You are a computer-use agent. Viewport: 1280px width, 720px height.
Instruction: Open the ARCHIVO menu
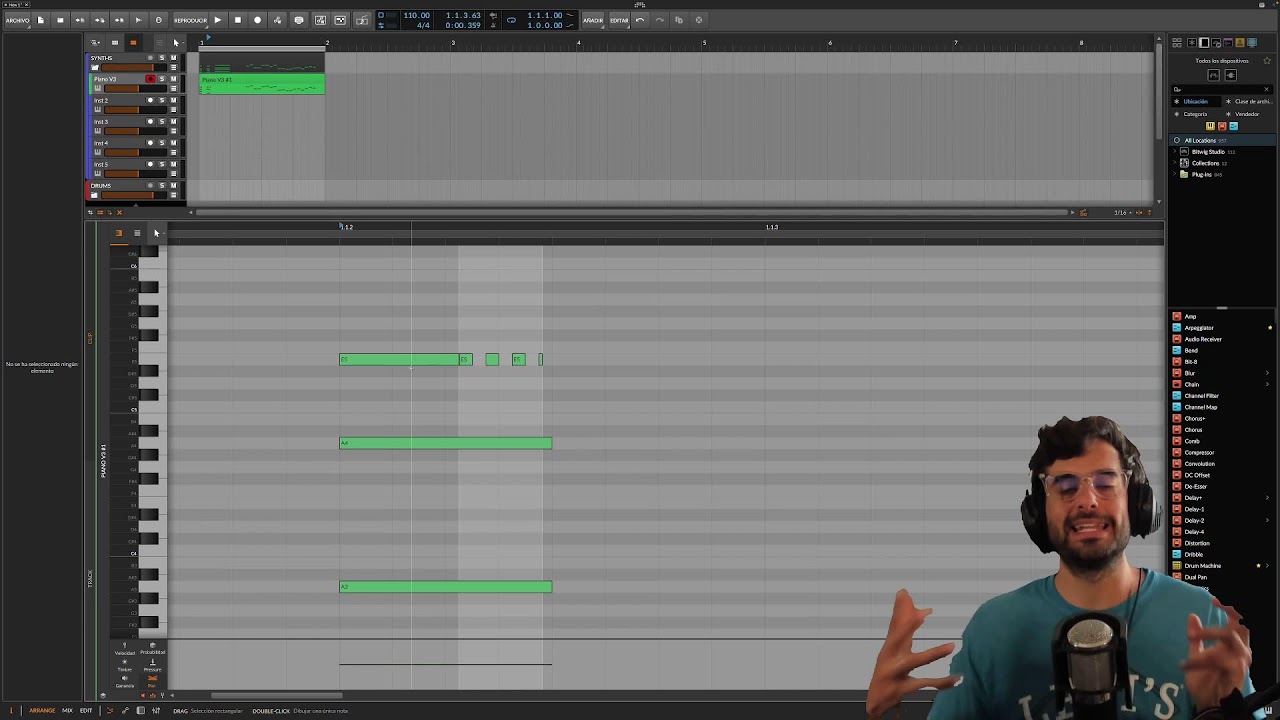pos(17,20)
